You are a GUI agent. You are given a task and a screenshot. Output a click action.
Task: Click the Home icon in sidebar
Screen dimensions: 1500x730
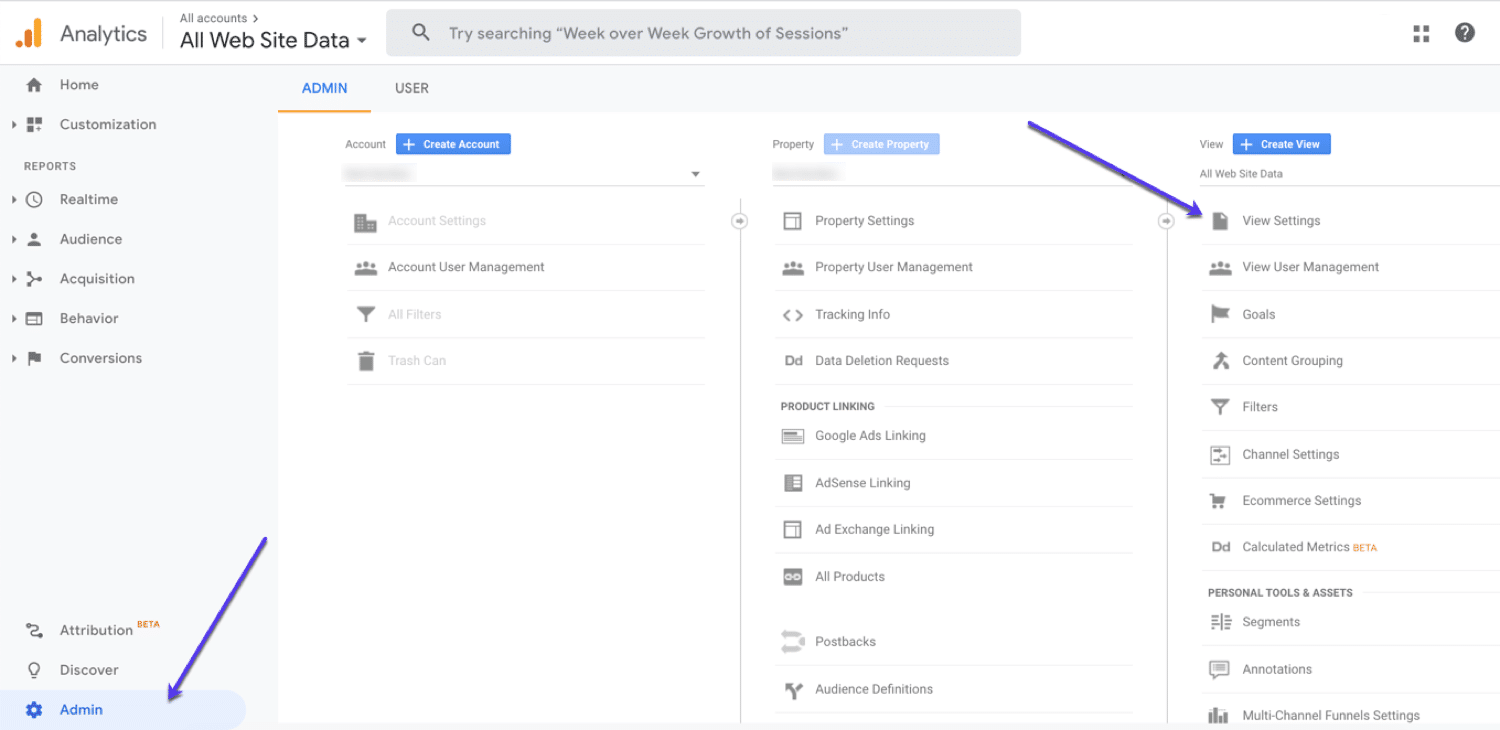coord(34,85)
